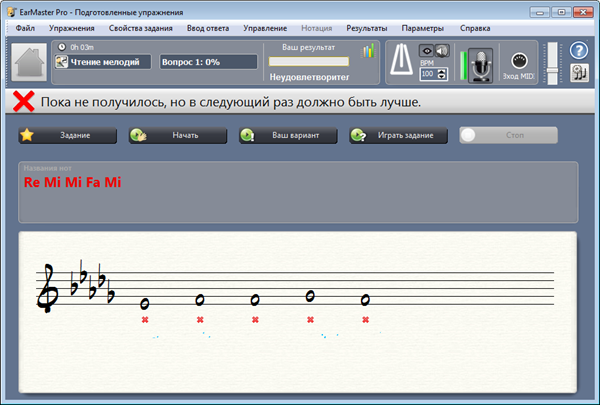This screenshot has height=405, width=600.
Task: Click the fourth, highest note on the staff
Action: pos(310,296)
